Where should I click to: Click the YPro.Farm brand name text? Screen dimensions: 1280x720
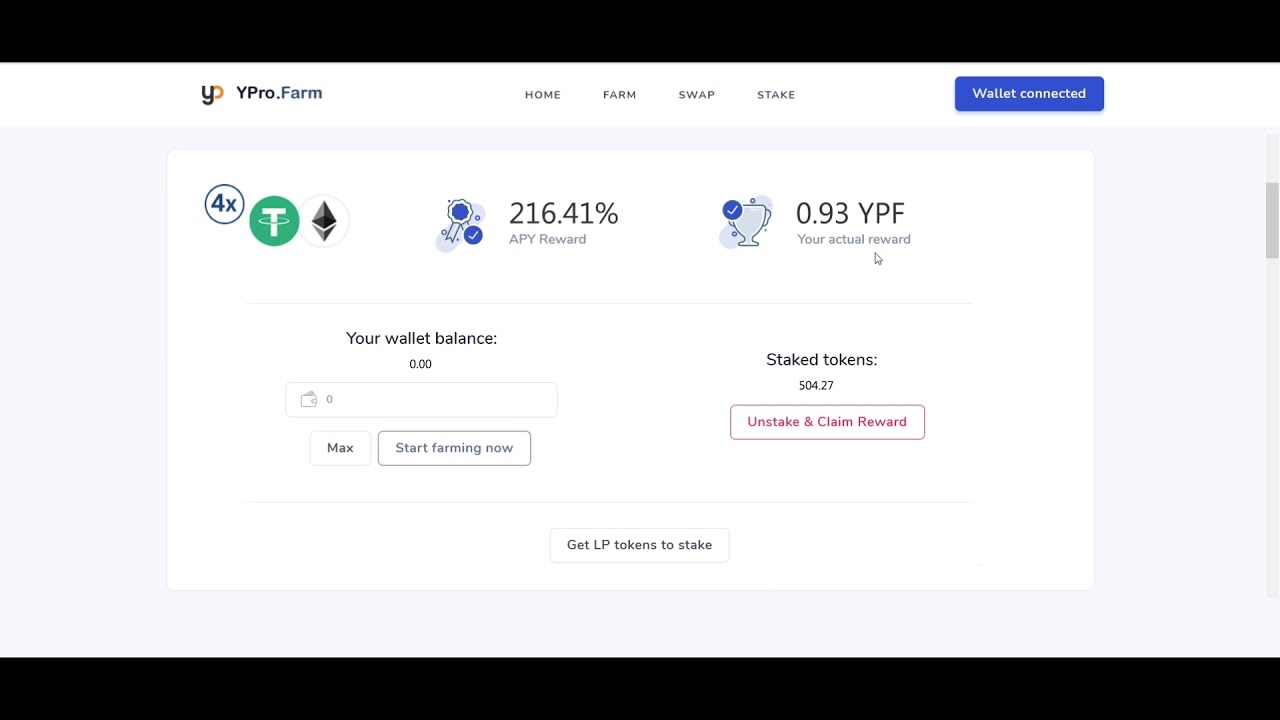279,93
